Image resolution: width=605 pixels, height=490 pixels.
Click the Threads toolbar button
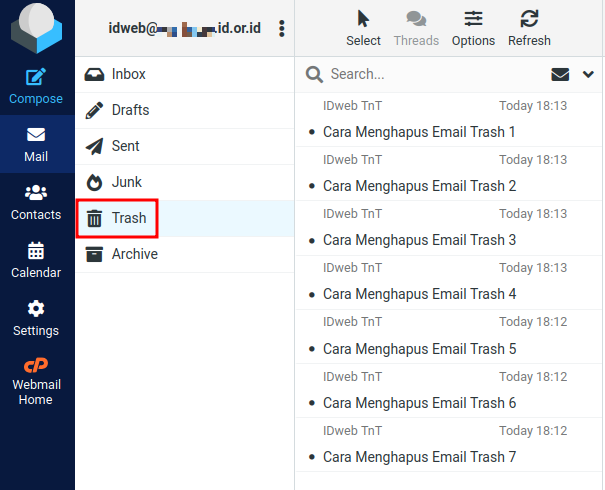(x=416, y=29)
